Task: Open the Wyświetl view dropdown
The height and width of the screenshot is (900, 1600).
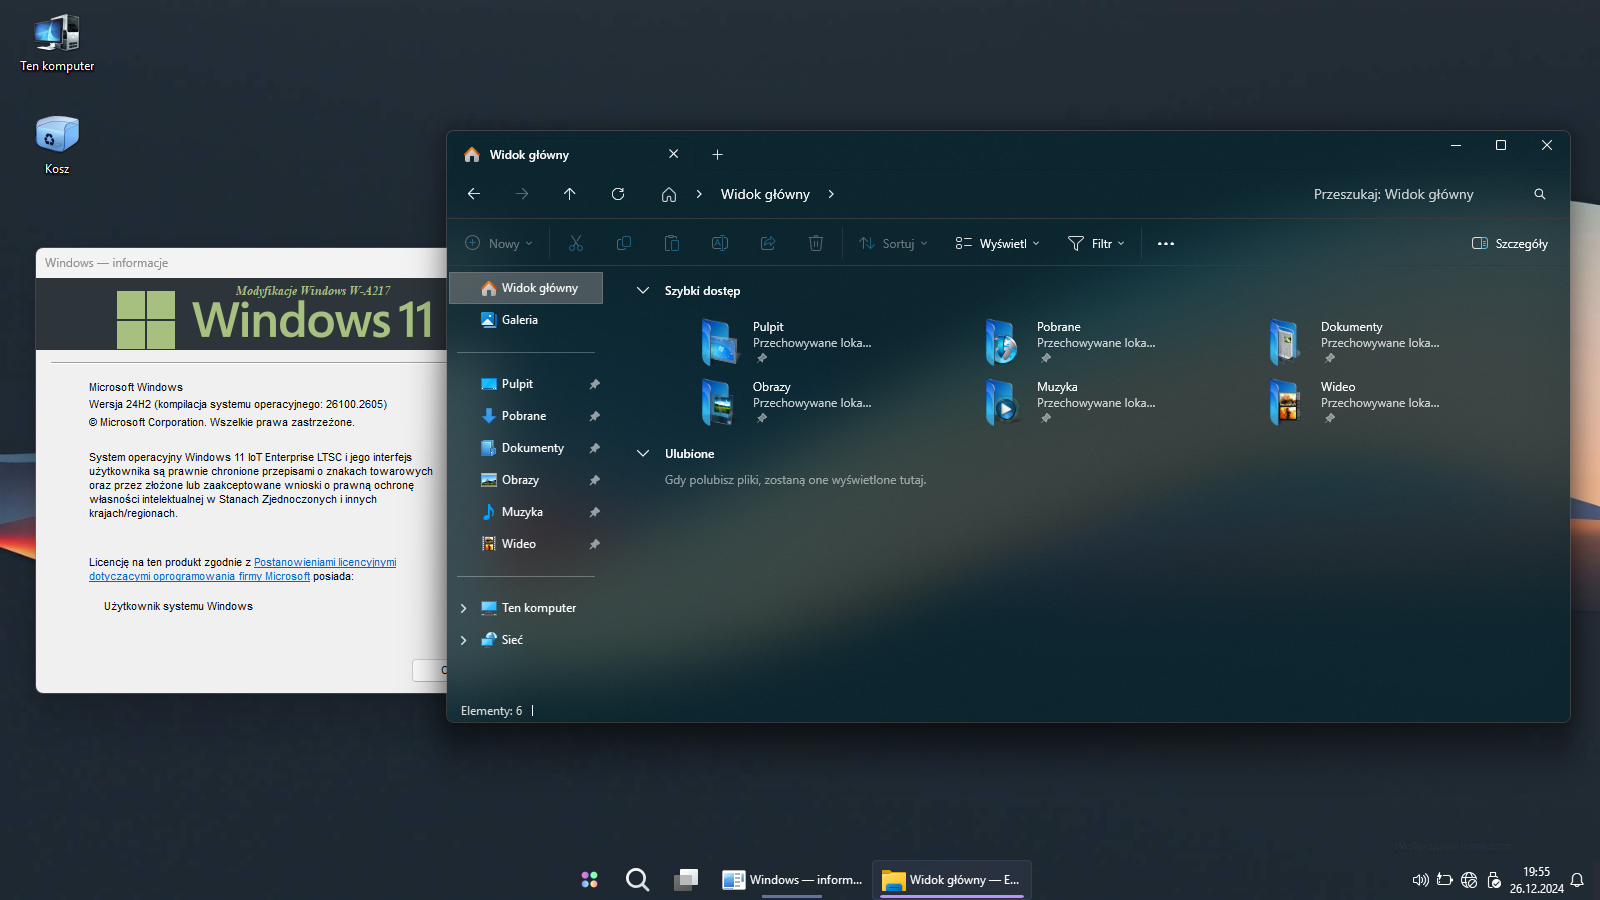Action: coord(997,244)
